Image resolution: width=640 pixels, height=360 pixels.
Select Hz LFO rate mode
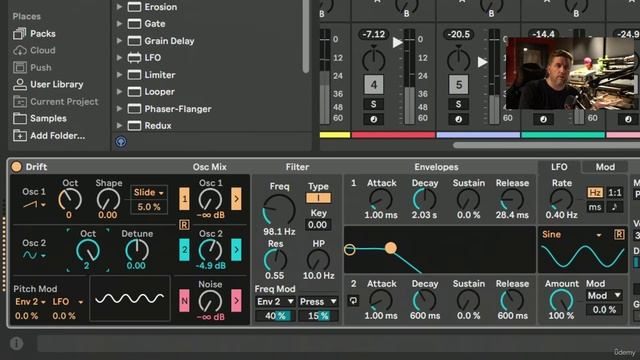pyautogui.click(x=595, y=192)
